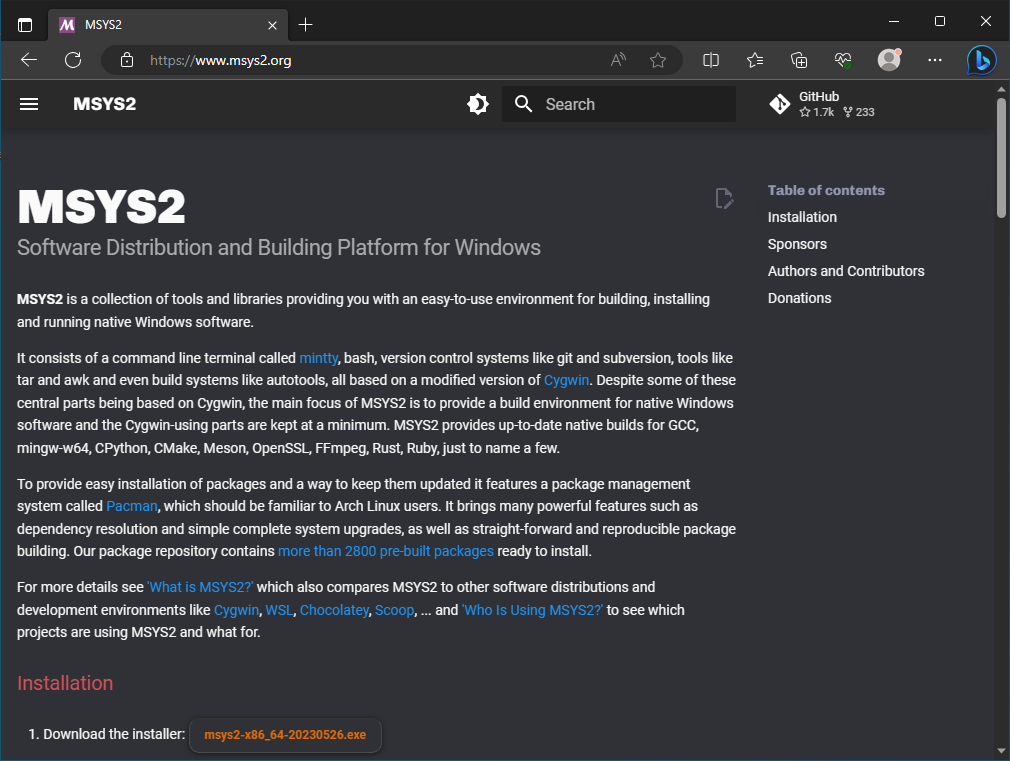Refresh the current page
Viewport: 1010px width, 761px height.
pyautogui.click(x=73, y=60)
